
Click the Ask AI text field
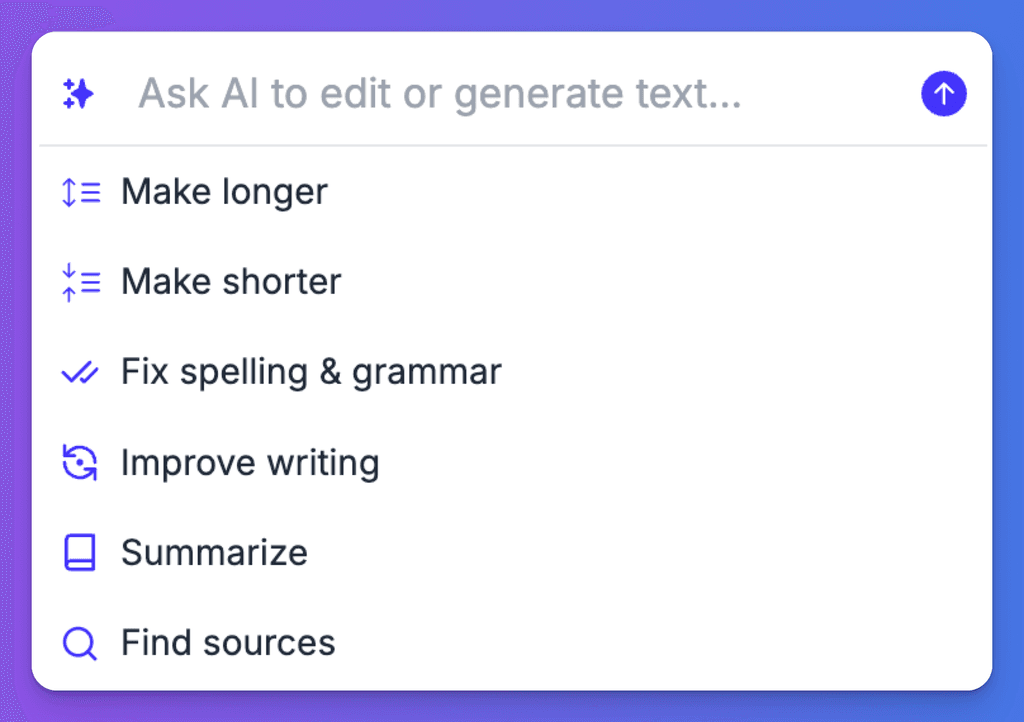click(x=440, y=93)
